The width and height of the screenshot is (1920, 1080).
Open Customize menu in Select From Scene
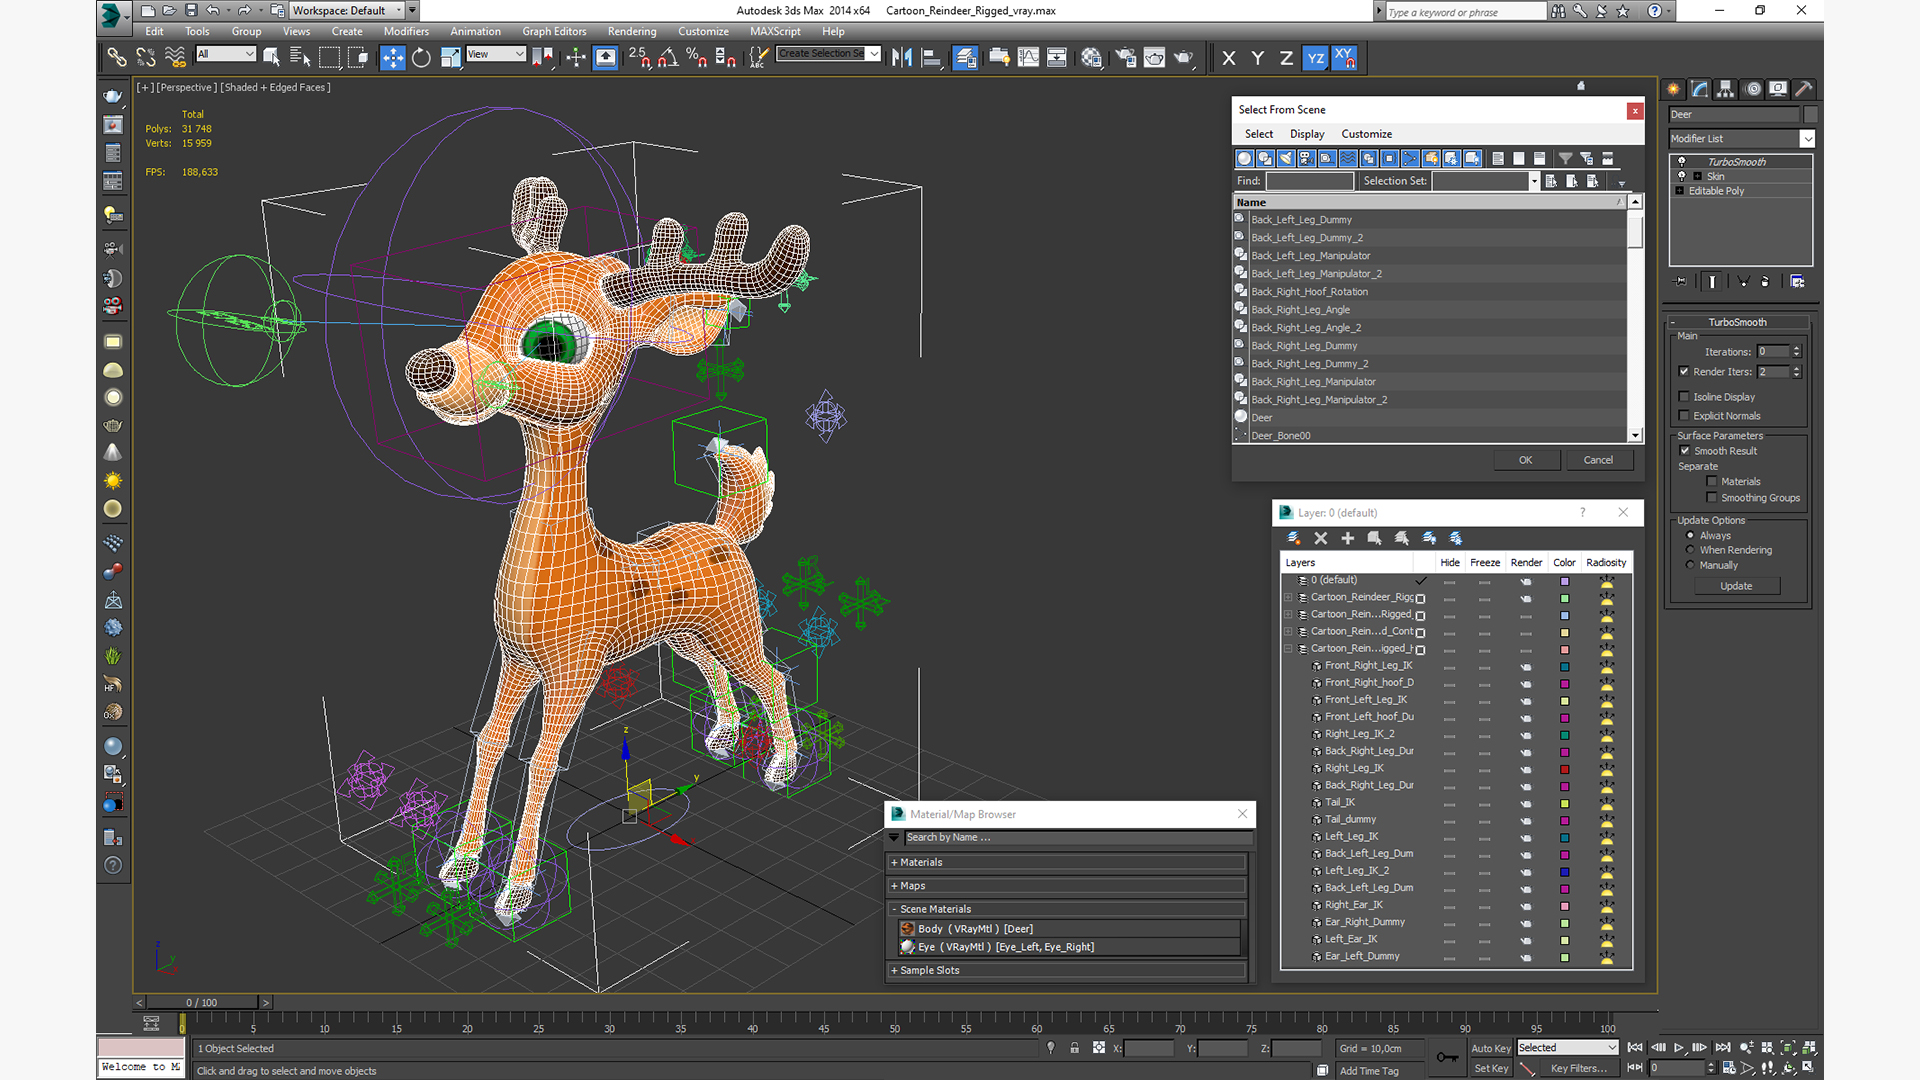1366,134
